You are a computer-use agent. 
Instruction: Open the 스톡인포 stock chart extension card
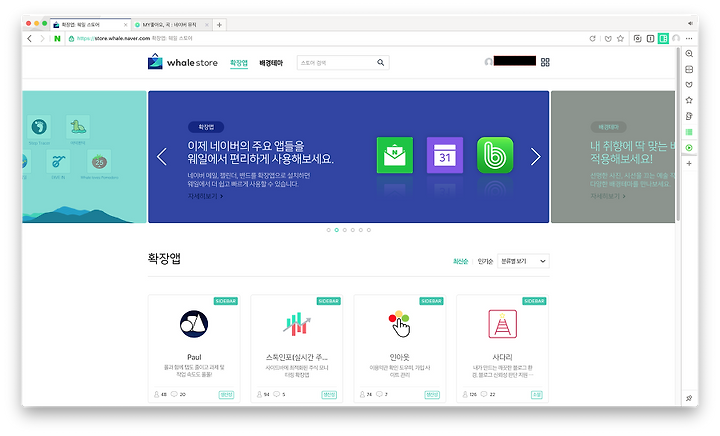297,349
